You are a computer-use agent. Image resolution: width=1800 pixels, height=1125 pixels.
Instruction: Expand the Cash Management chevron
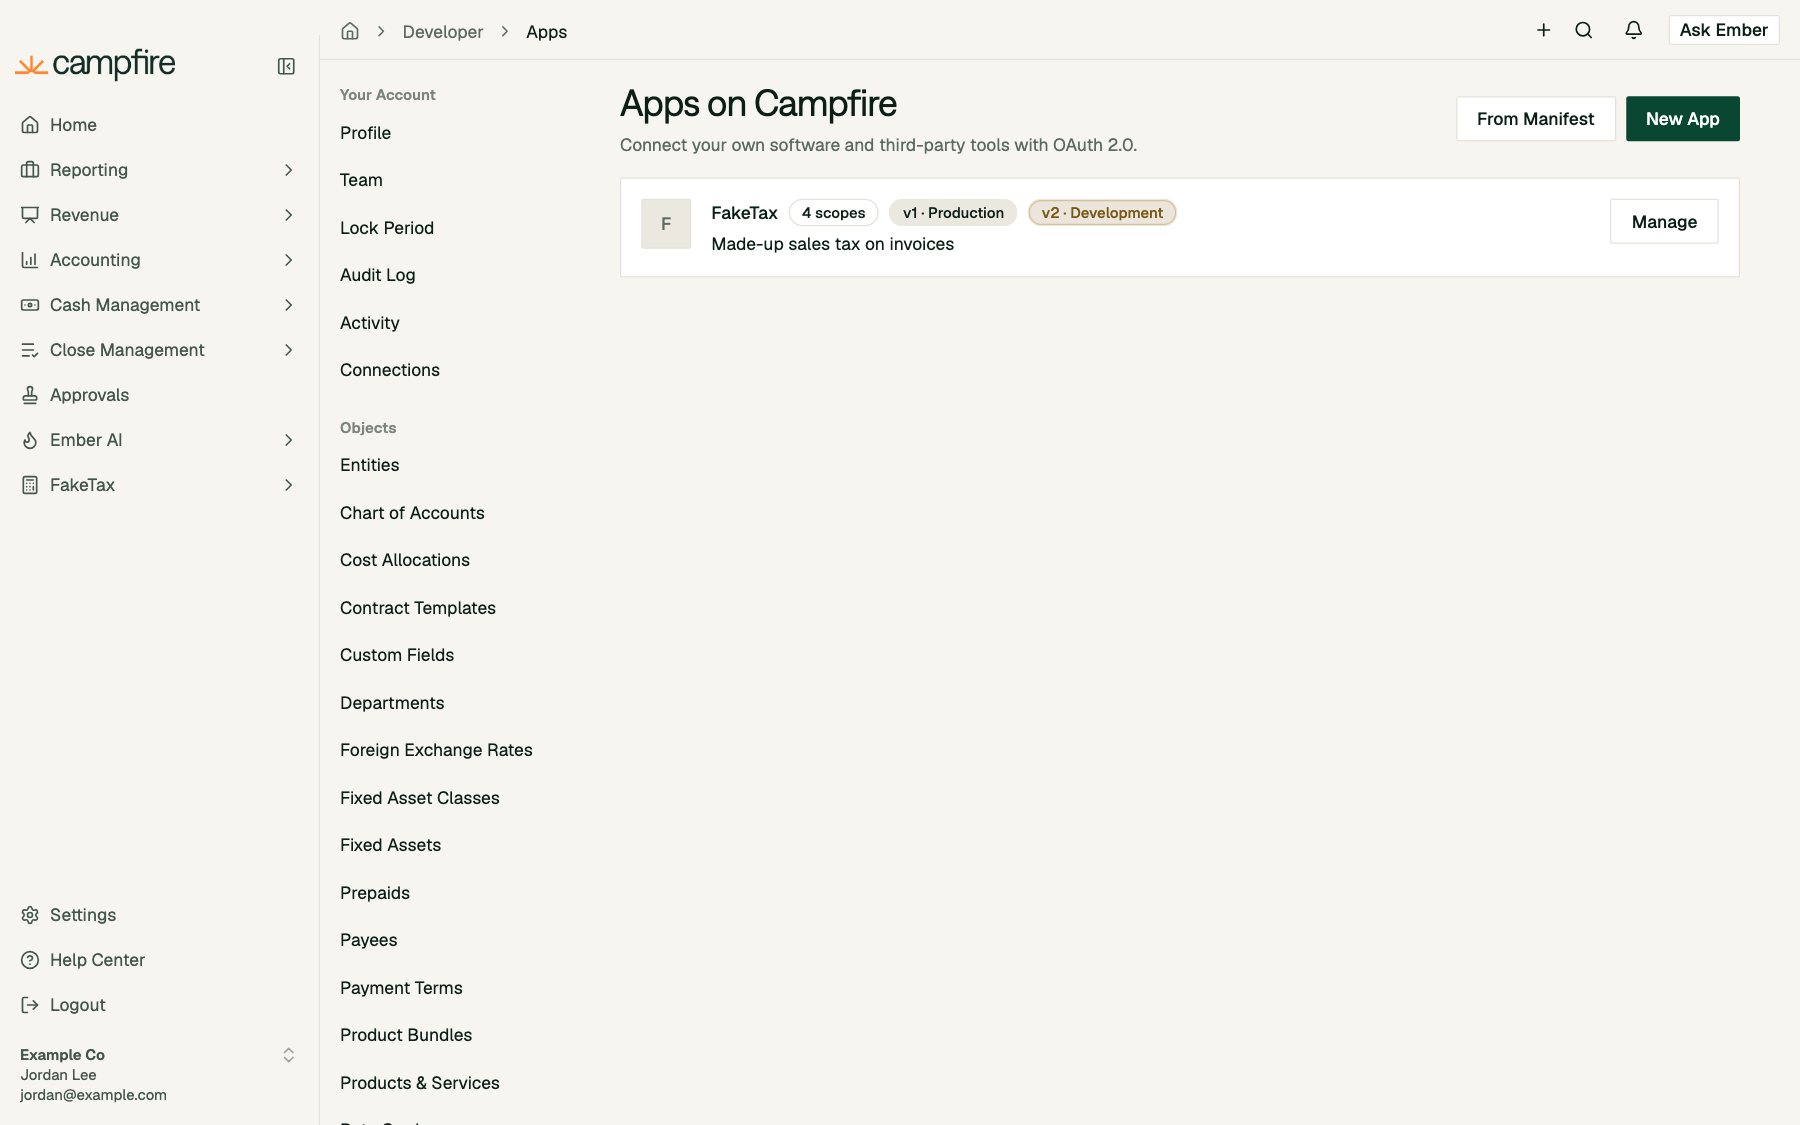click(x=288, y=305)
